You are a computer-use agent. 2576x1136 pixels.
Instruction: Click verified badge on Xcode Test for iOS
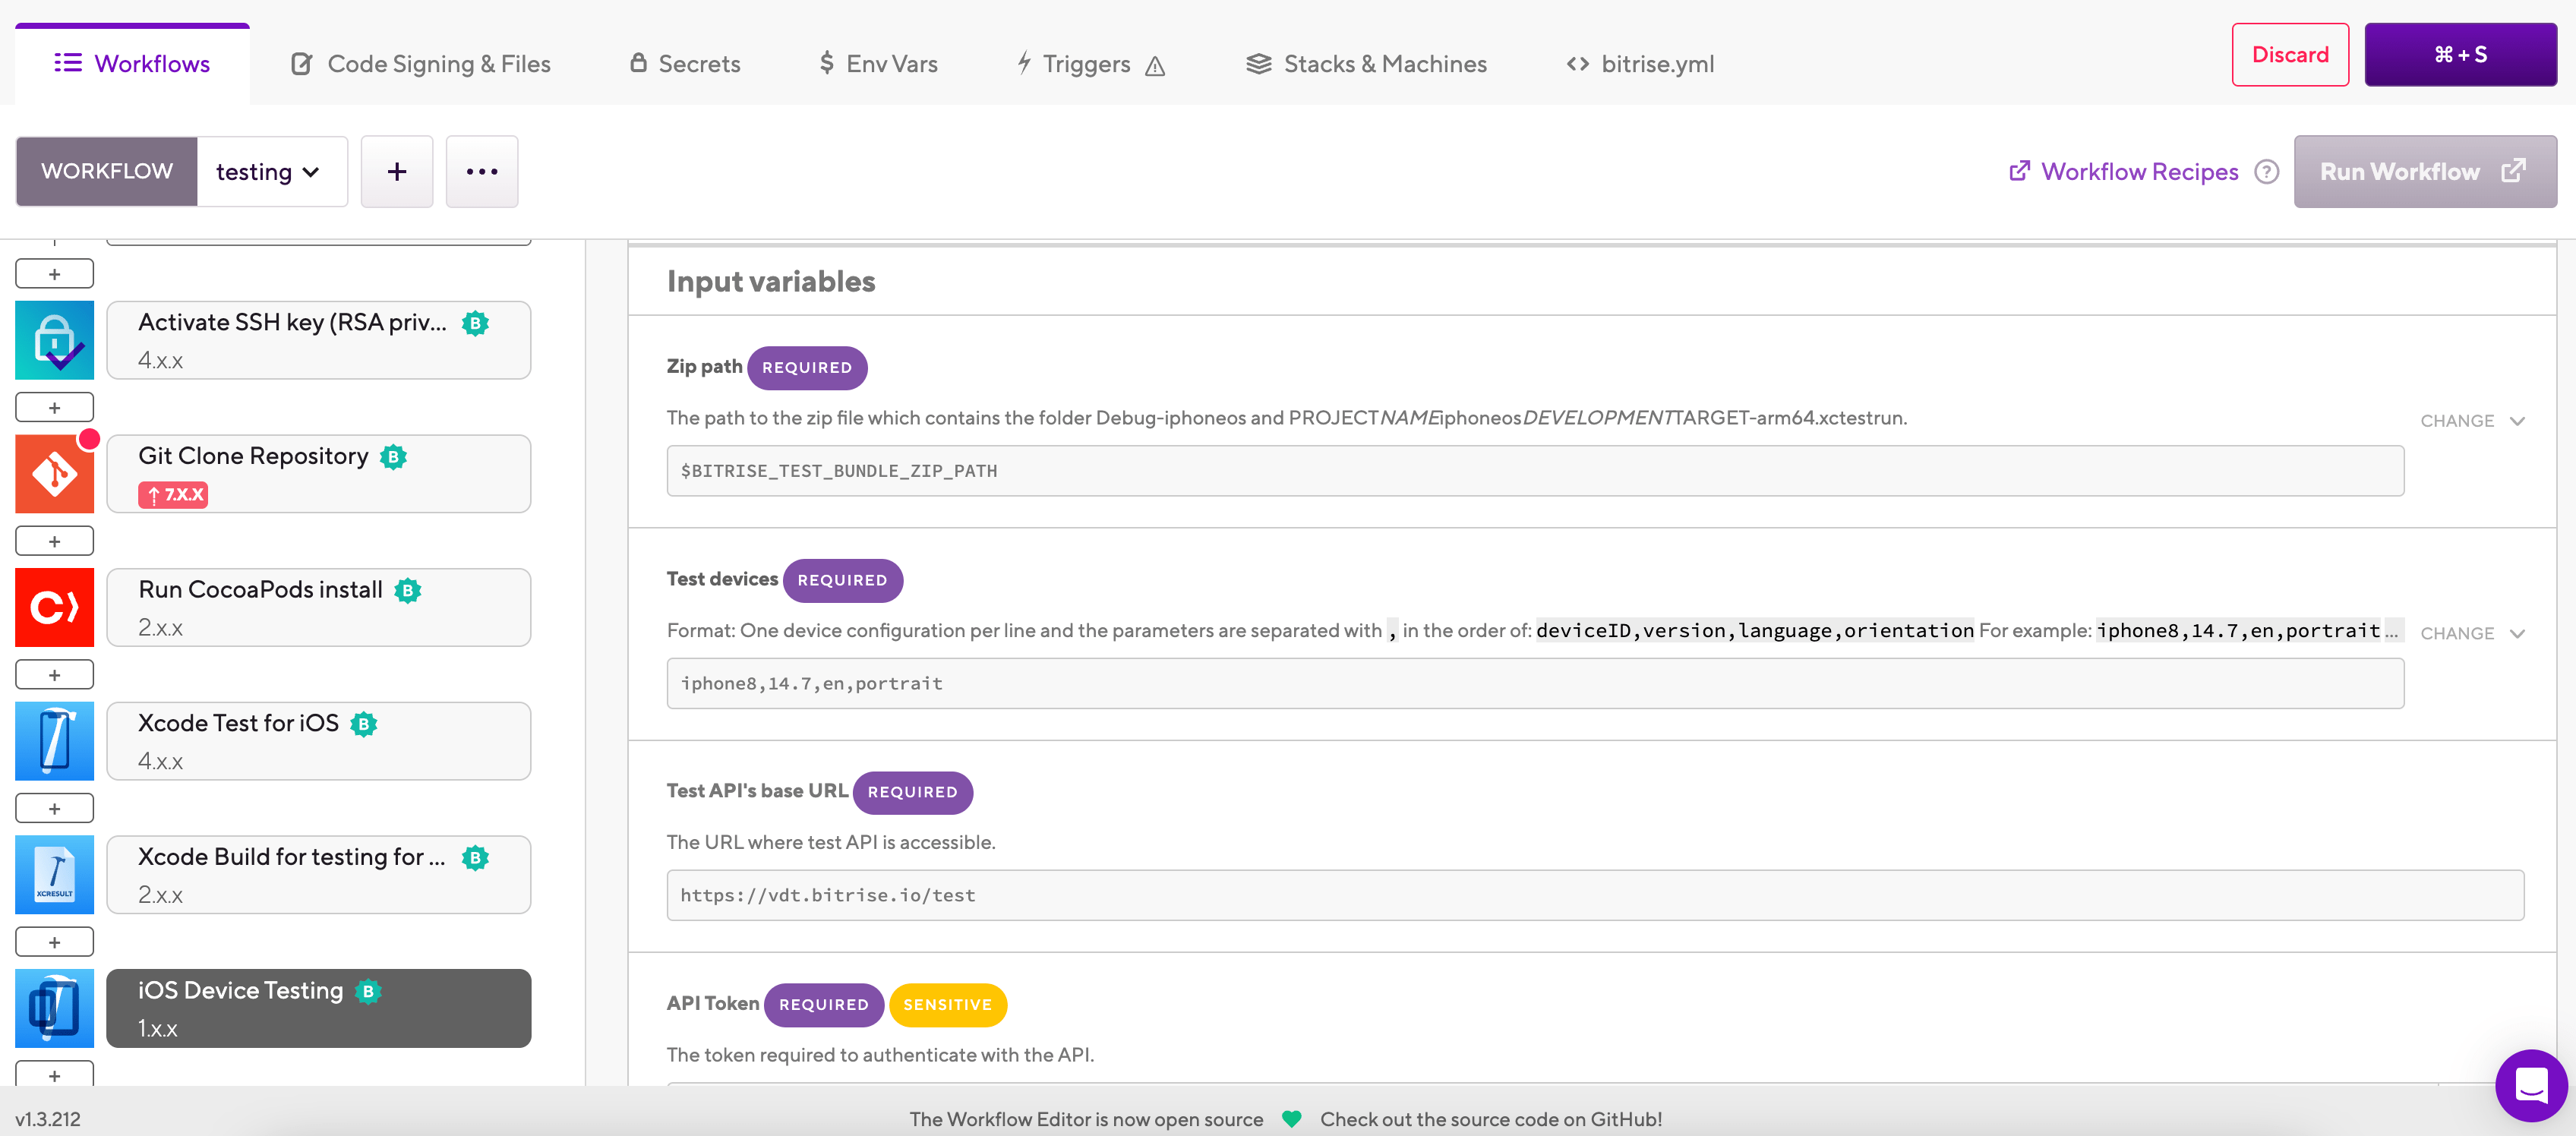pyautogui.click(x=364, y=724)
